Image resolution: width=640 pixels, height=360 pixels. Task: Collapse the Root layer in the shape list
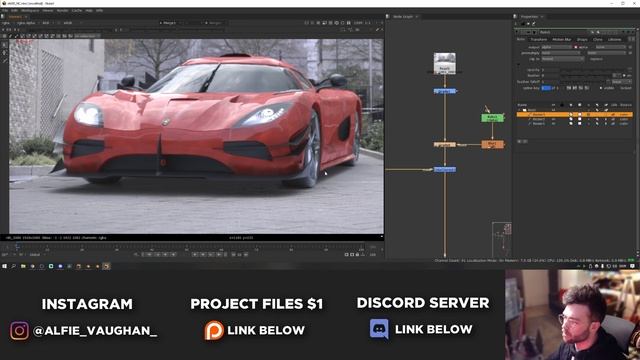pos(520,110)
